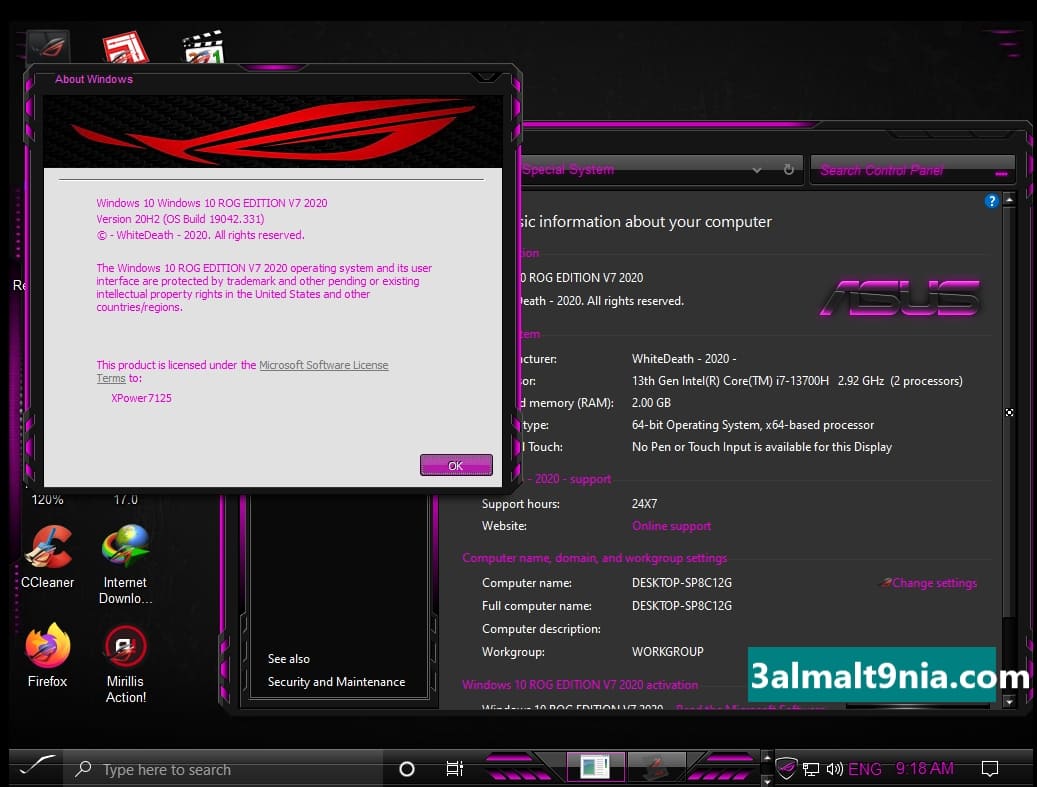Switch to the System window taskbar button
Screen dimensions: 1037x787
click(x=594, y=767)
